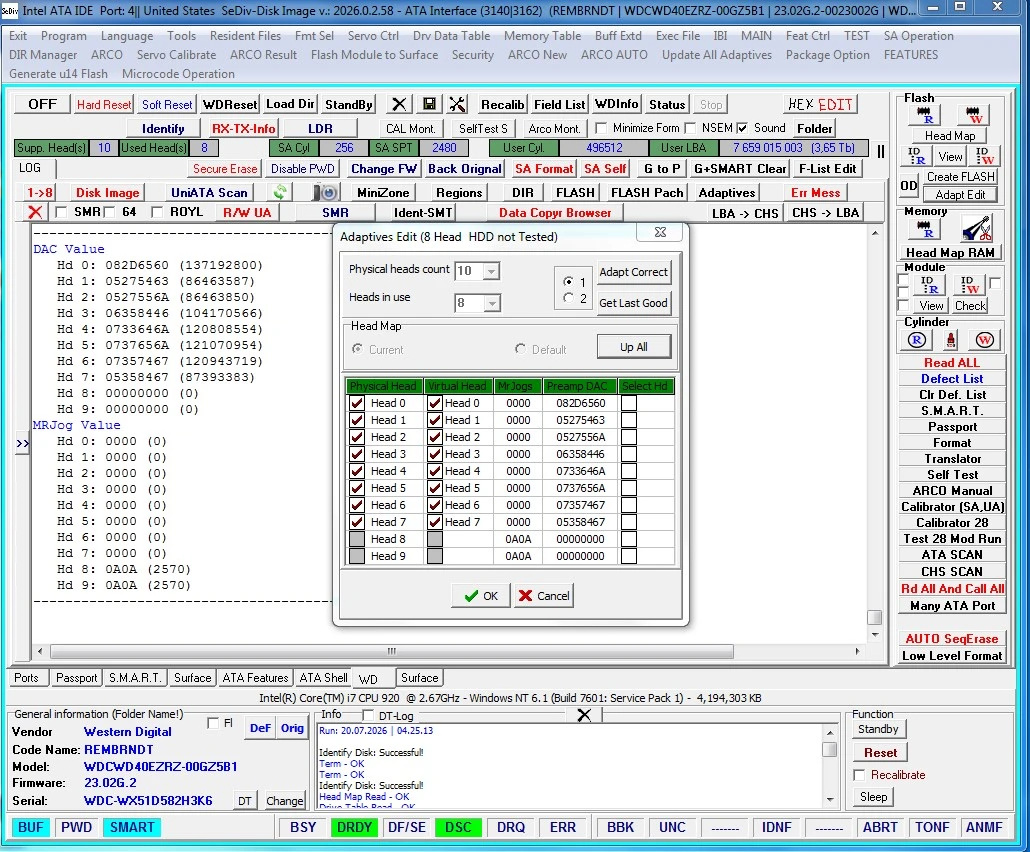This screenshot has width=1030, height=852.
Task: Click the Preamp DAC cell 082D6560
Action: (x=580, y=403)
